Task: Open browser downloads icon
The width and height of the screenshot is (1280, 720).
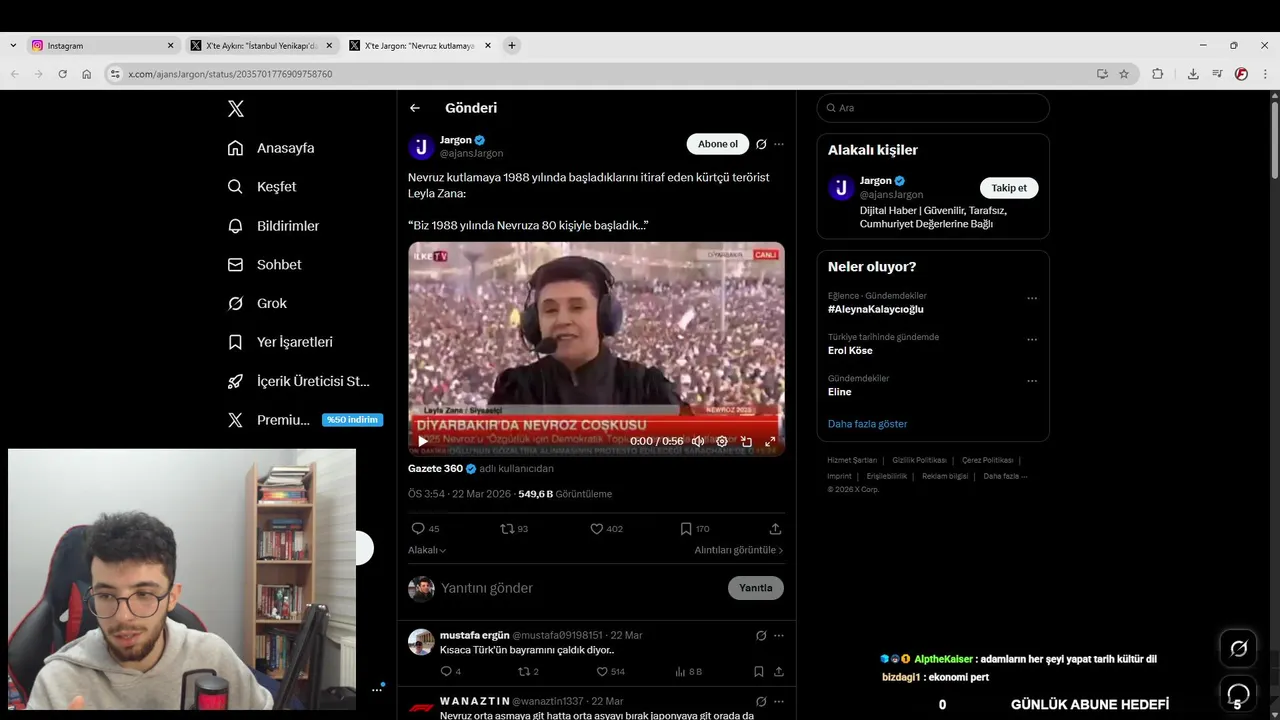Action: [1193, 74]
